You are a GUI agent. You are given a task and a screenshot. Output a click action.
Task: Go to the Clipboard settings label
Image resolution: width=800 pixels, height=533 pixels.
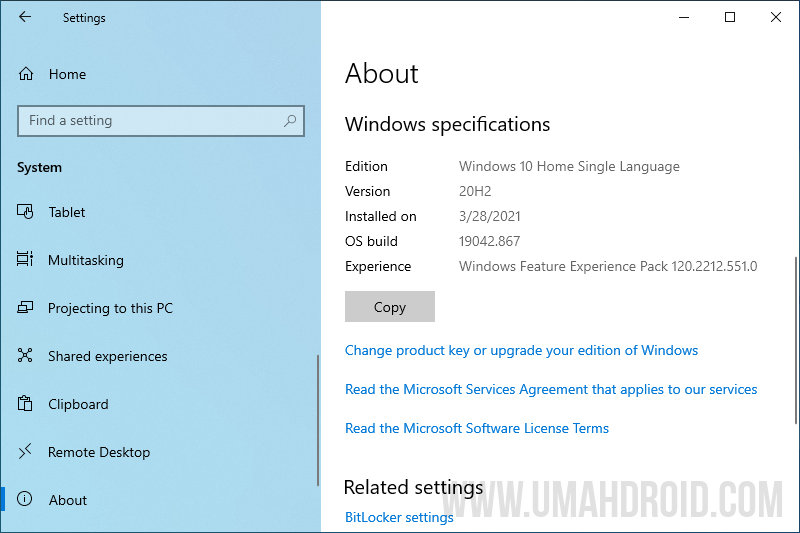coord(78,404)
